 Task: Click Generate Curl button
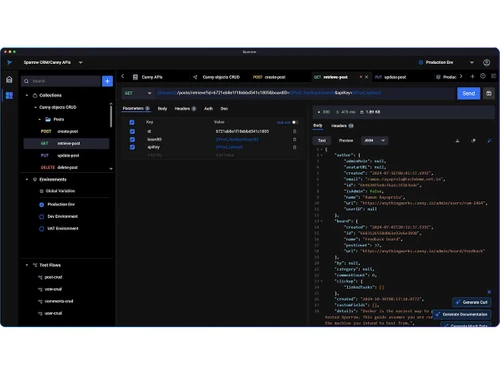(472, 302)
